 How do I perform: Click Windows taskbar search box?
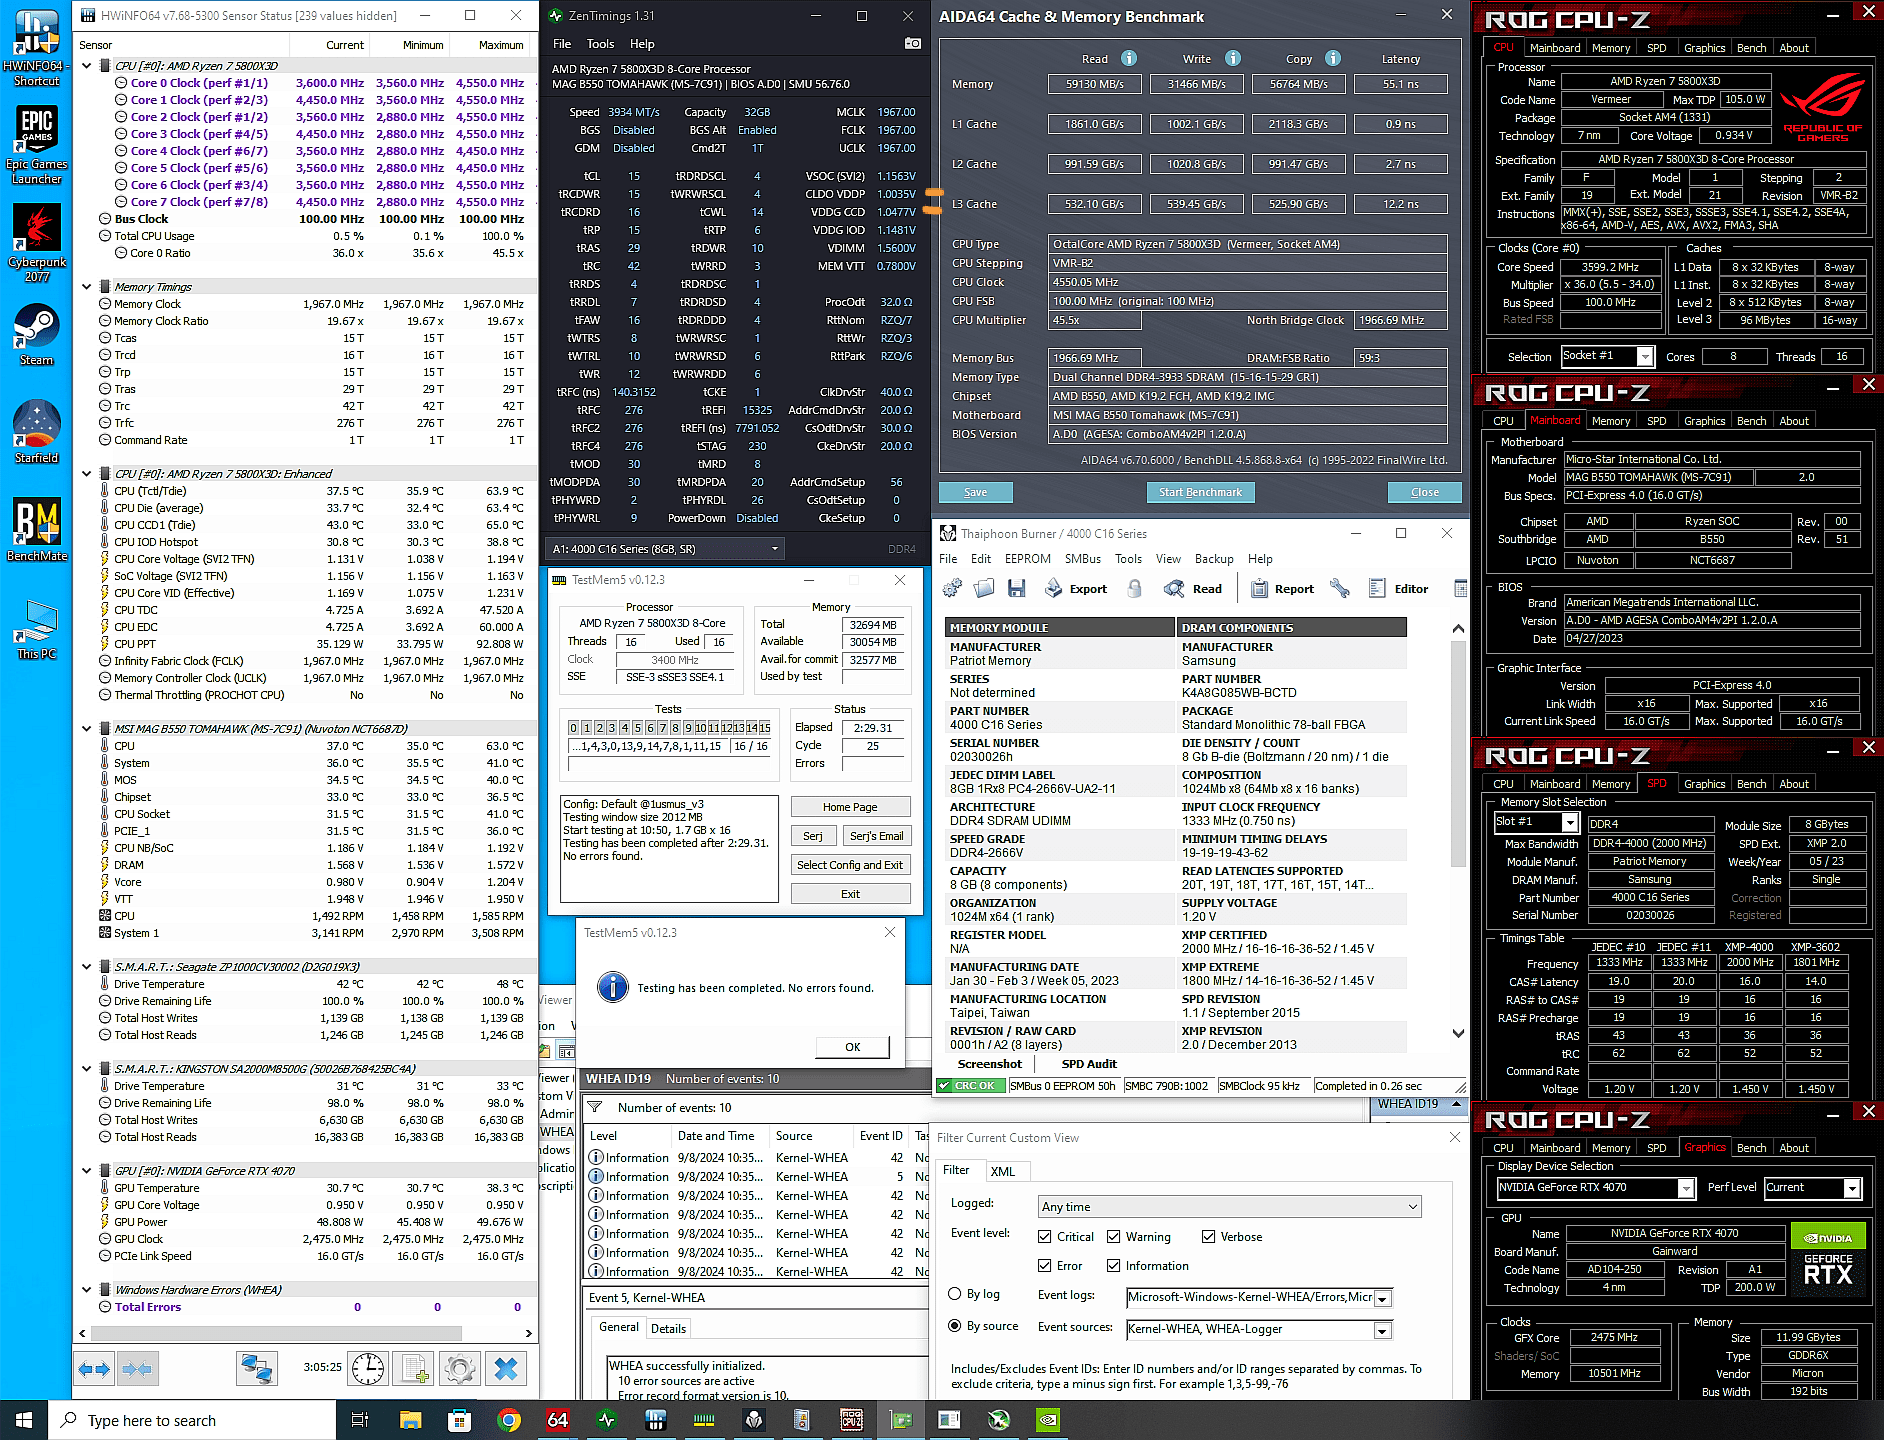(x=192, y=1420)
